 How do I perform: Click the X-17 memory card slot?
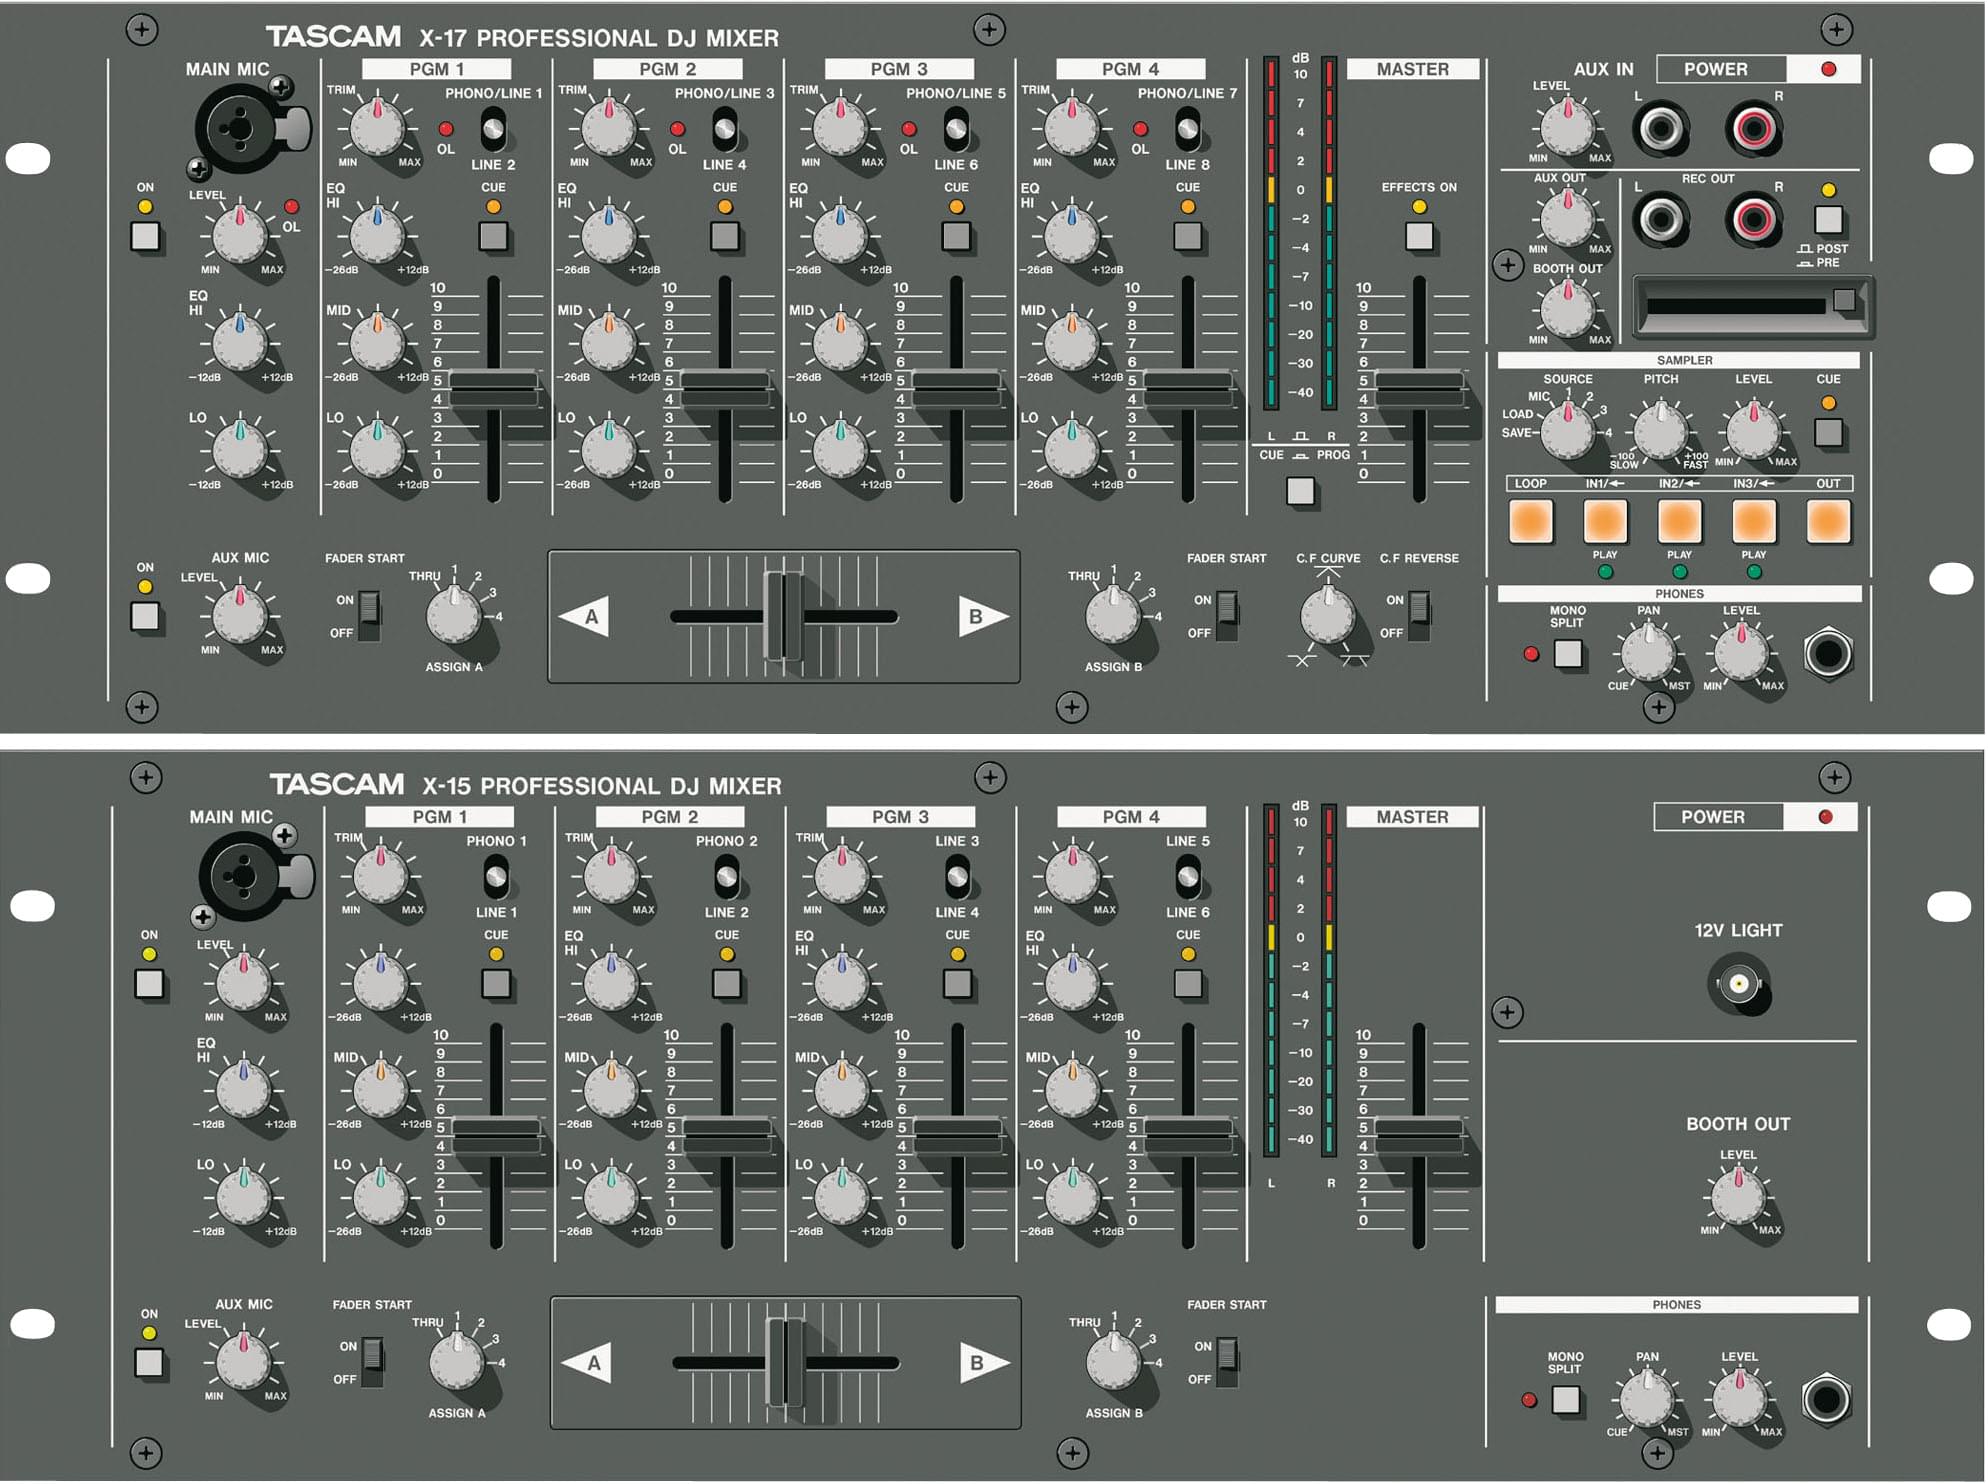(x=1753, y=306)
